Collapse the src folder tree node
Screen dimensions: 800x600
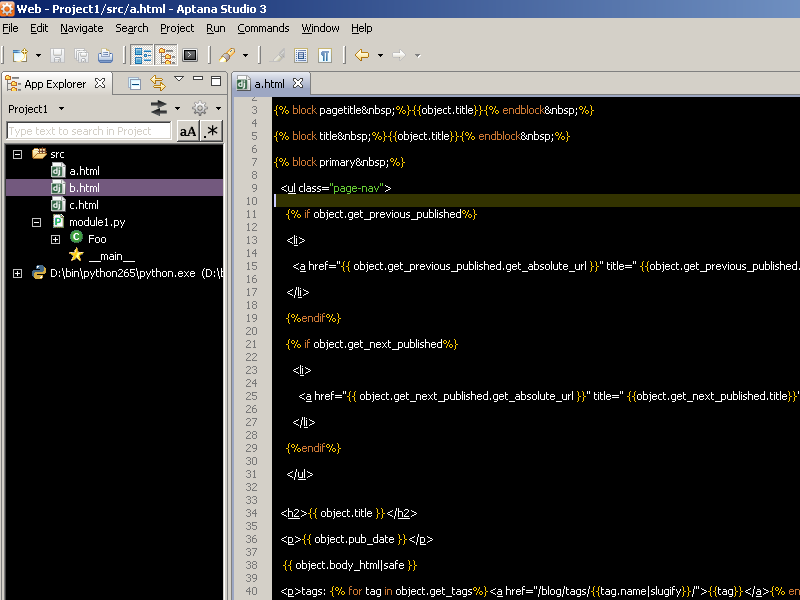click(18, 154)
